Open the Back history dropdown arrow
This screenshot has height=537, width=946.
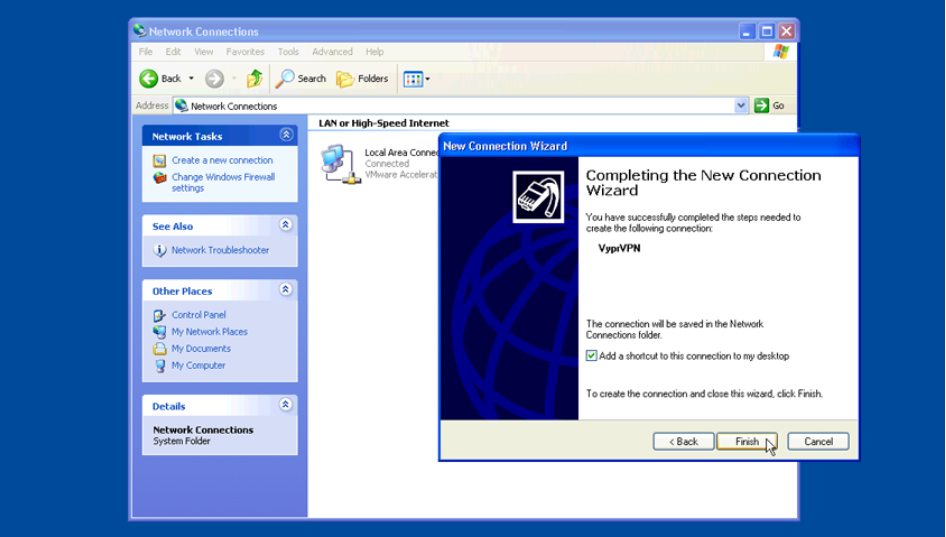[191, 78]
